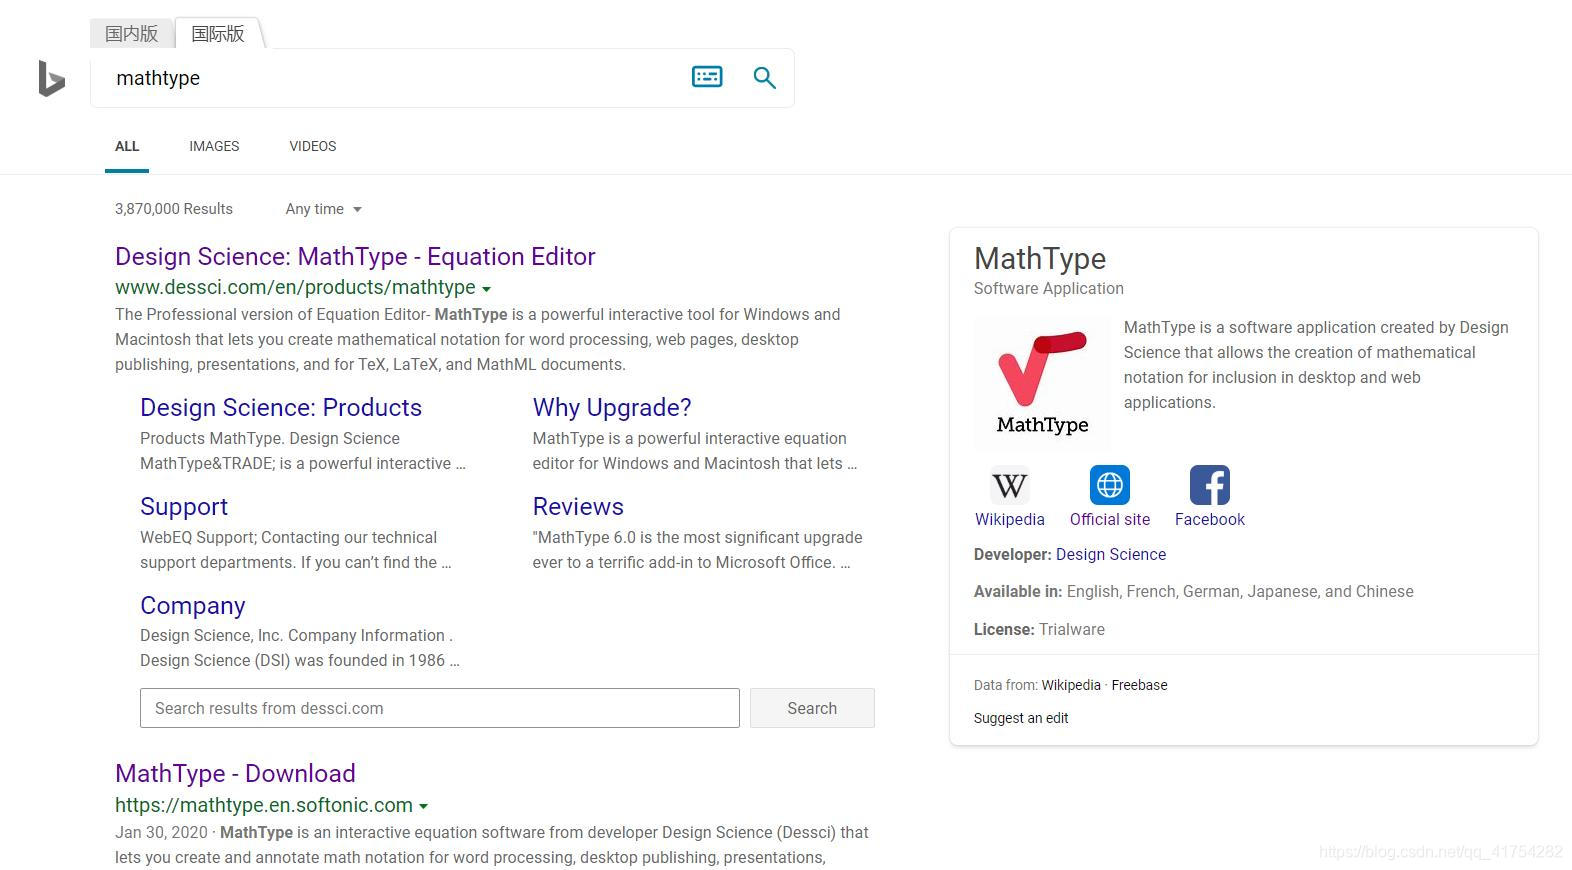Click Suggest an edit
Screen dimensions: 1572x870
coord(1021,718)
